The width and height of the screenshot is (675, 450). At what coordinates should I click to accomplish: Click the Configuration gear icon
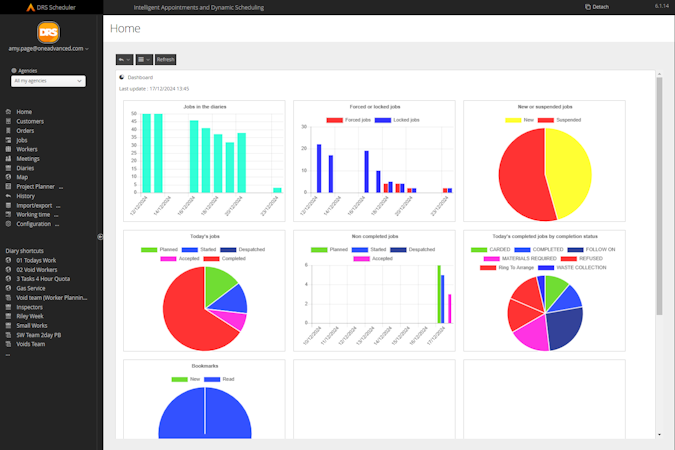8,224
